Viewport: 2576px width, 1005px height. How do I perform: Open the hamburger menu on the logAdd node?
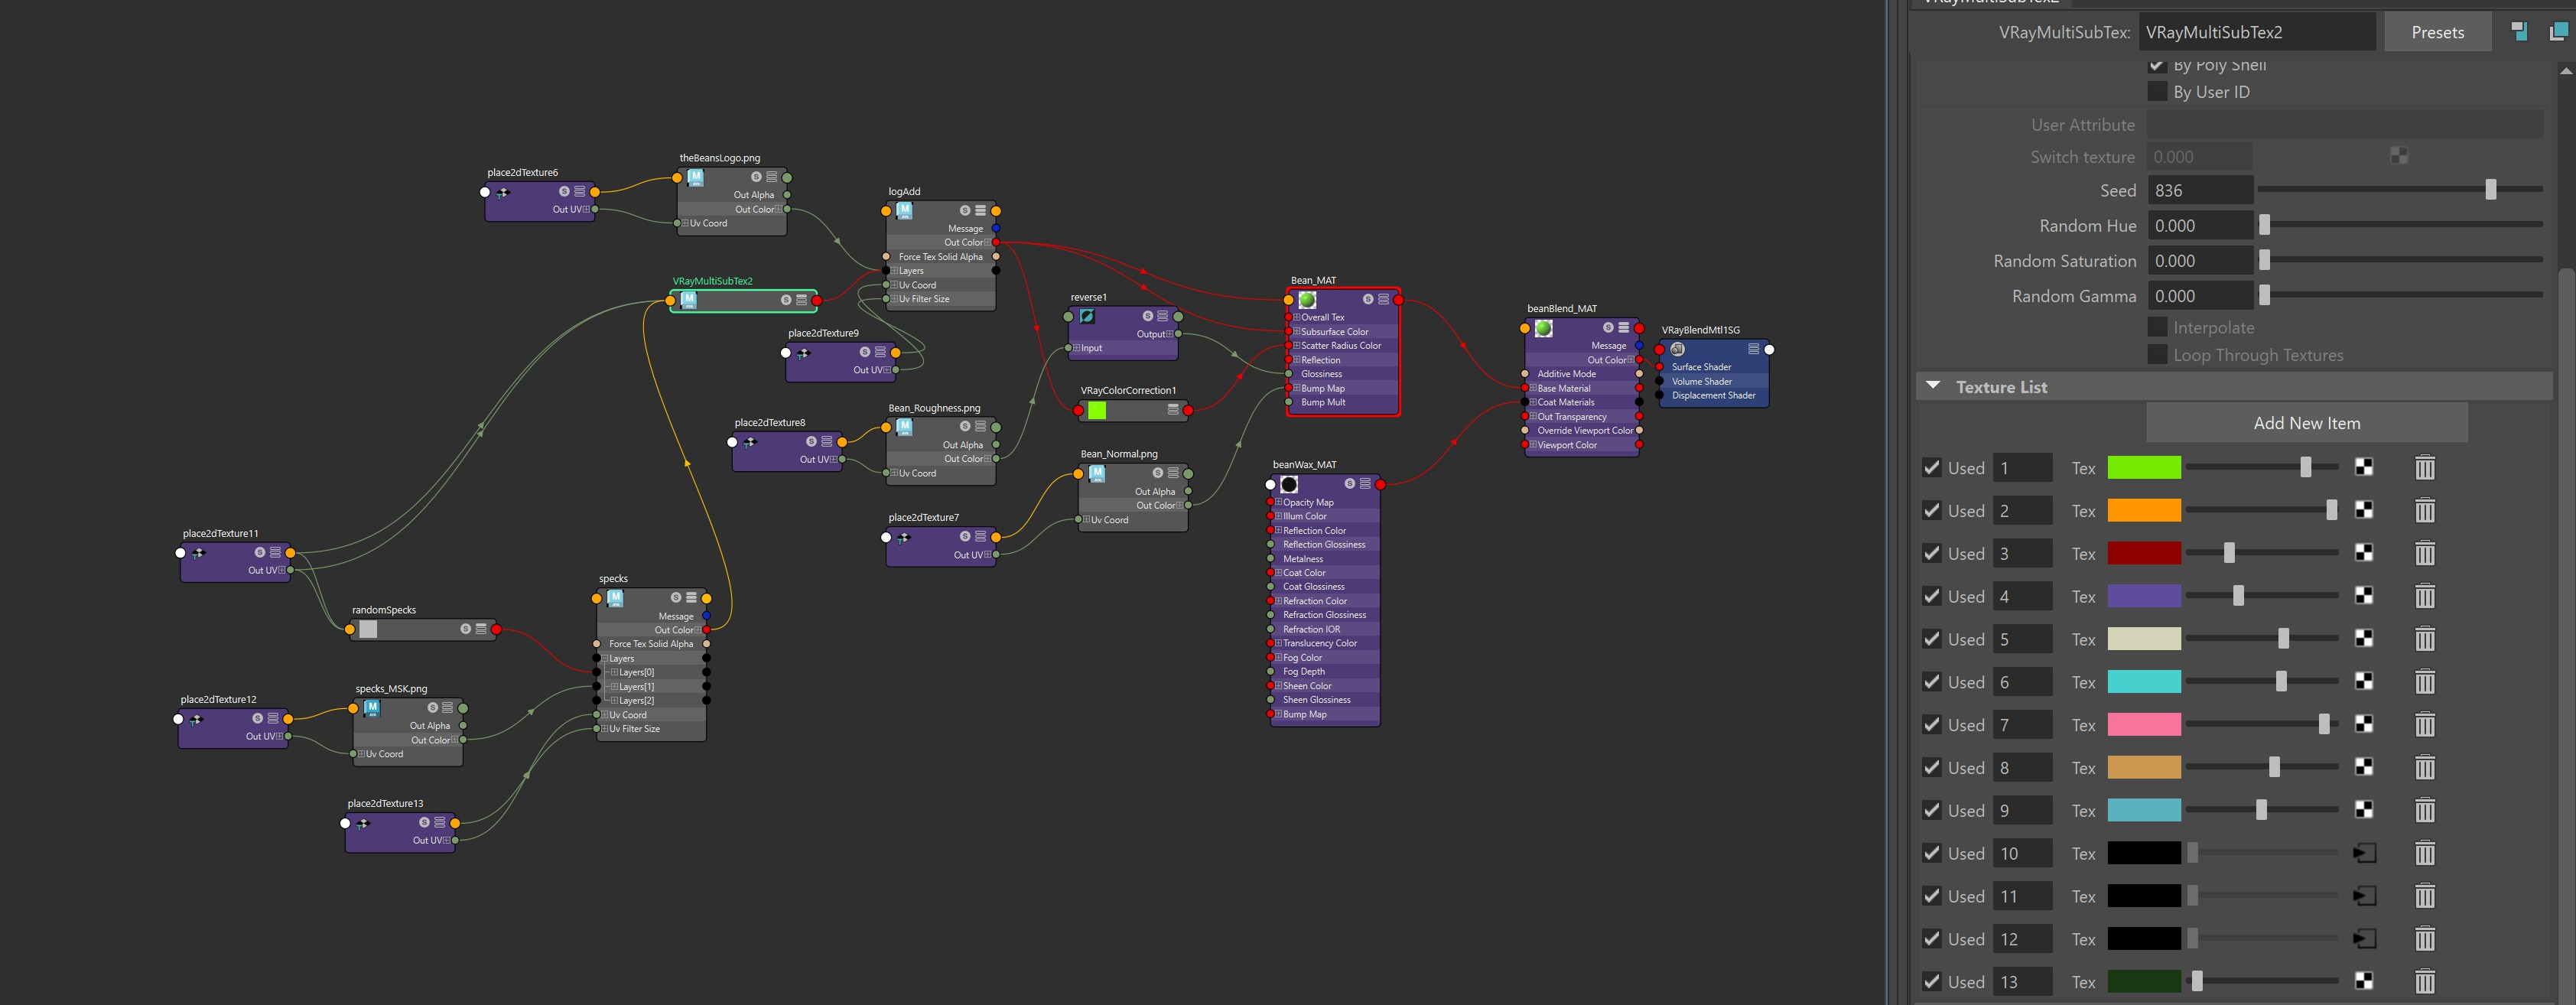tap(981, 211)
